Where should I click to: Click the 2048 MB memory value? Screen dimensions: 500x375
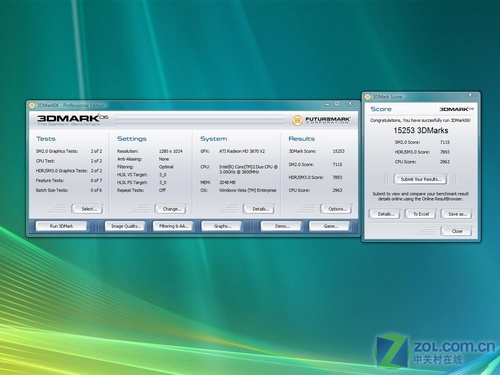click(227, 182)
